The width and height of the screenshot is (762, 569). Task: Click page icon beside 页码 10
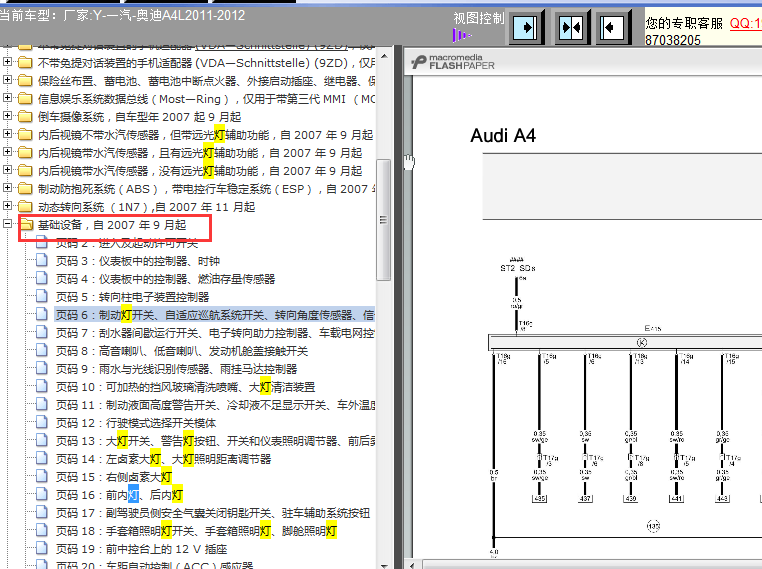(x=42, y=387)
